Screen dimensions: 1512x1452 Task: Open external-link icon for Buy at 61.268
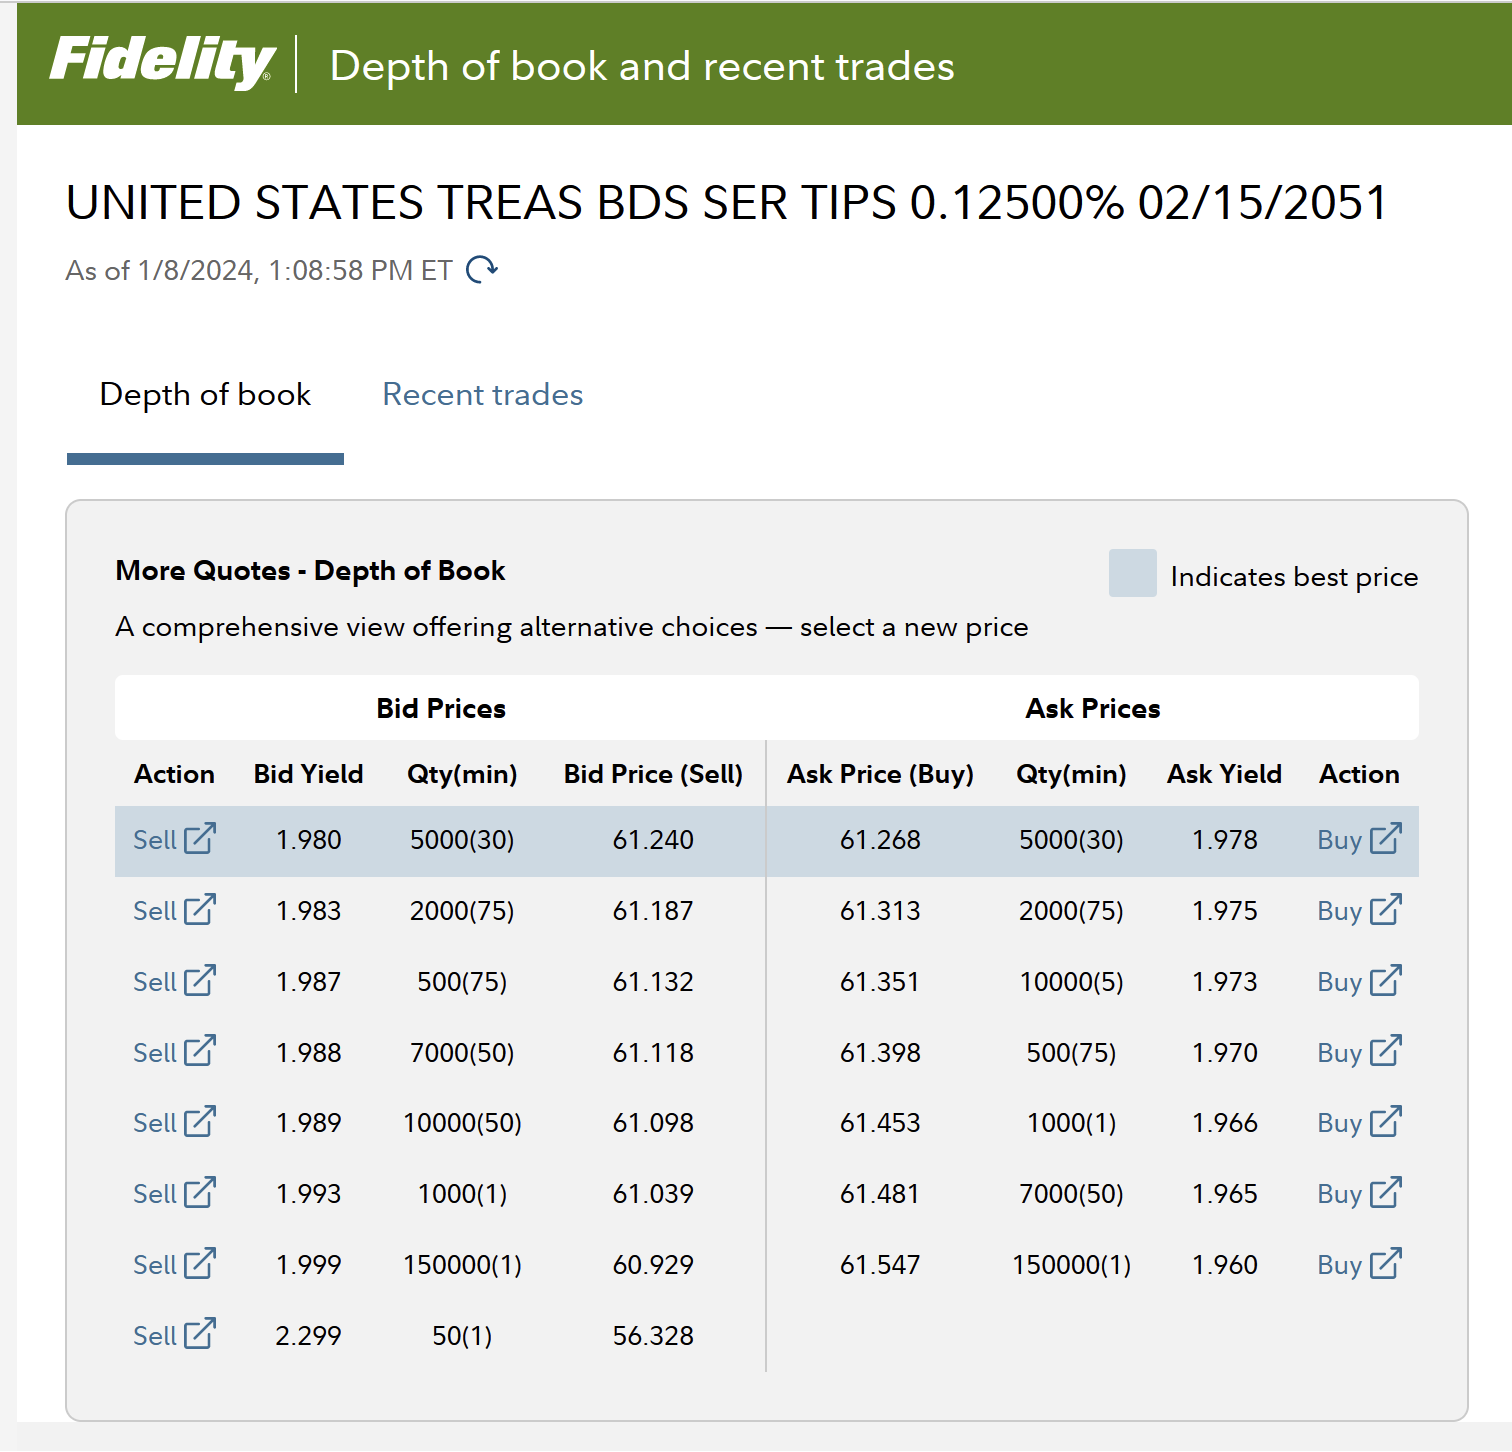[1385, 838]
